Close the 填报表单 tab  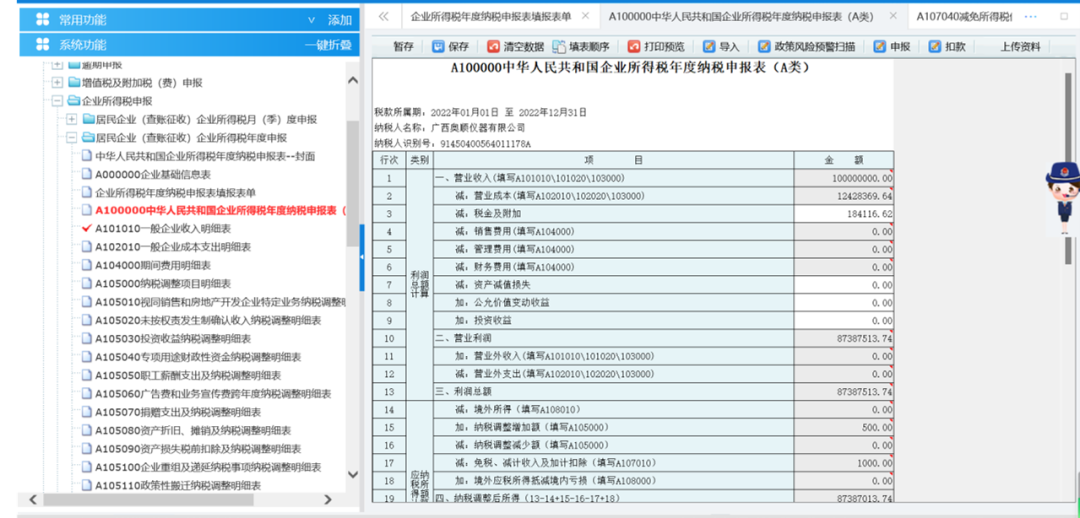click(585, 16)
